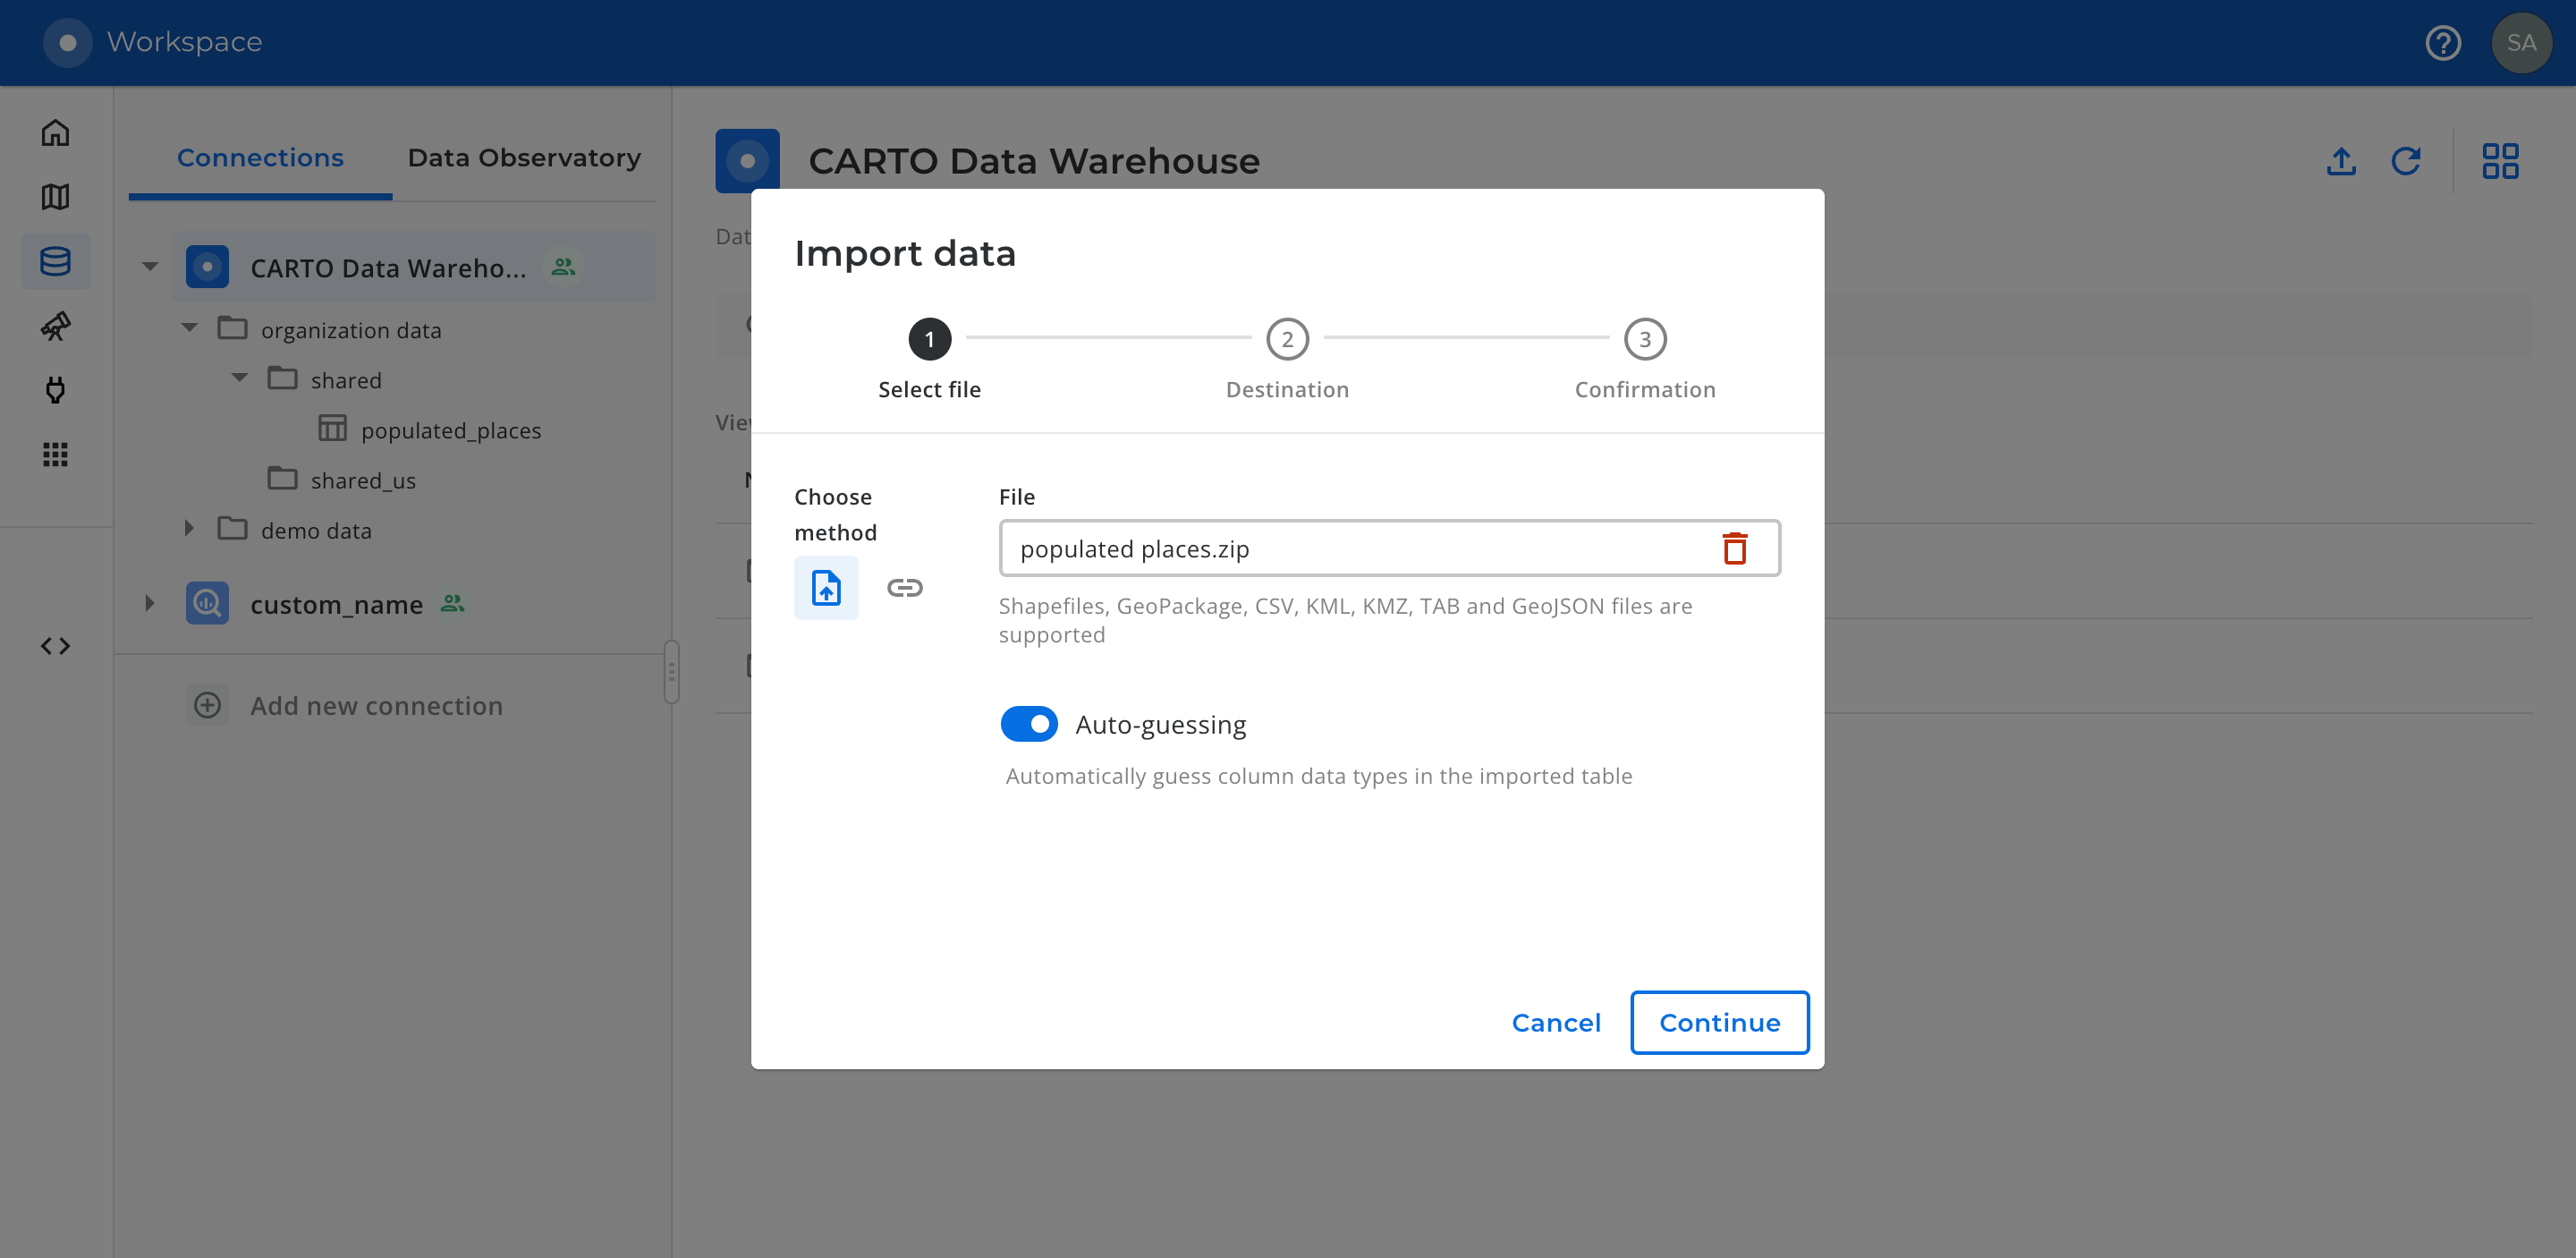Collapse the CARTO Data Warehouse tree node
Viewport: 2576px width, 1258px height.
[150, 267]
